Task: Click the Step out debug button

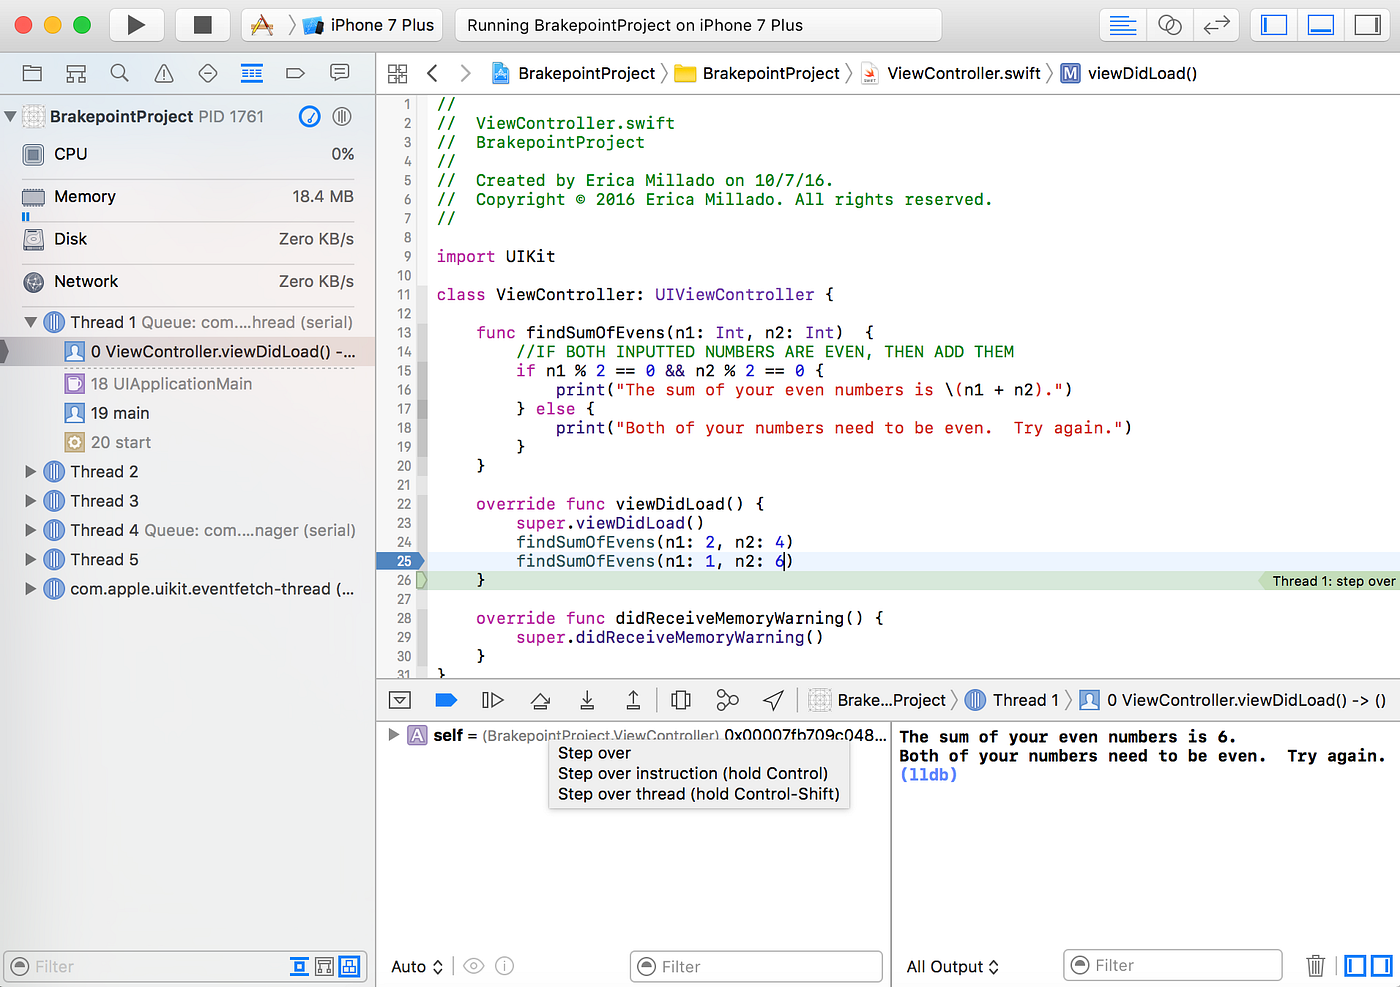Action: (633, 700)
